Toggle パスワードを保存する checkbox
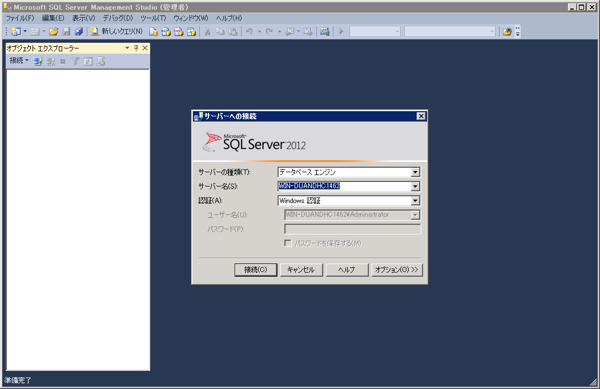The height and width of the screenshot is (389, 600). [288, 243]
